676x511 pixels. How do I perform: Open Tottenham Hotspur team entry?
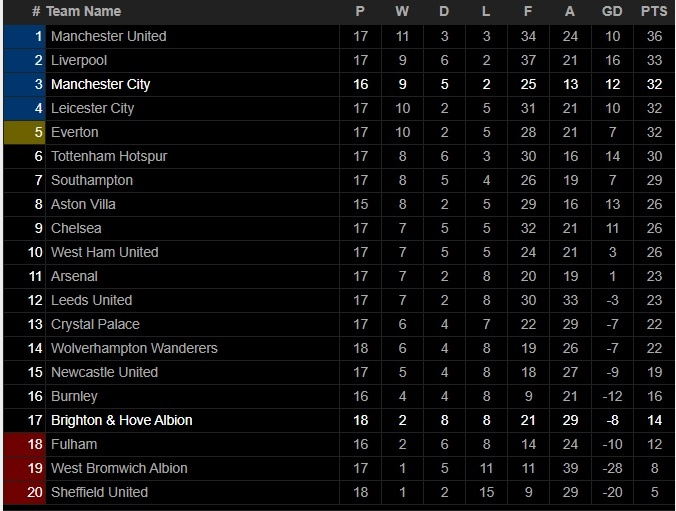point(109,156)
